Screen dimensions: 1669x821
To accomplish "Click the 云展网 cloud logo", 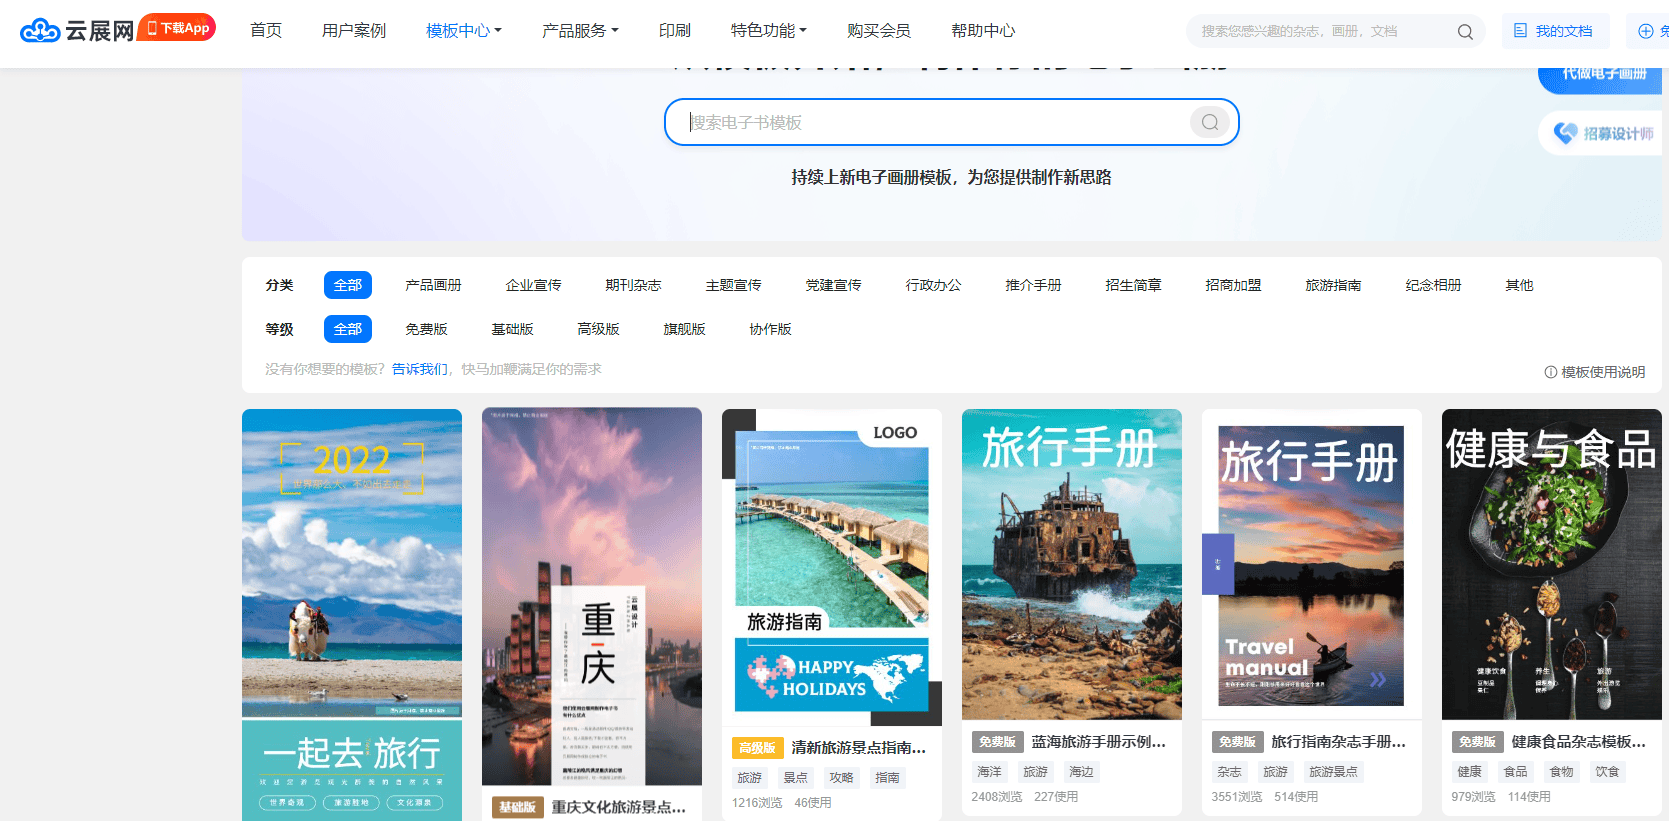I will pos(77,31).
